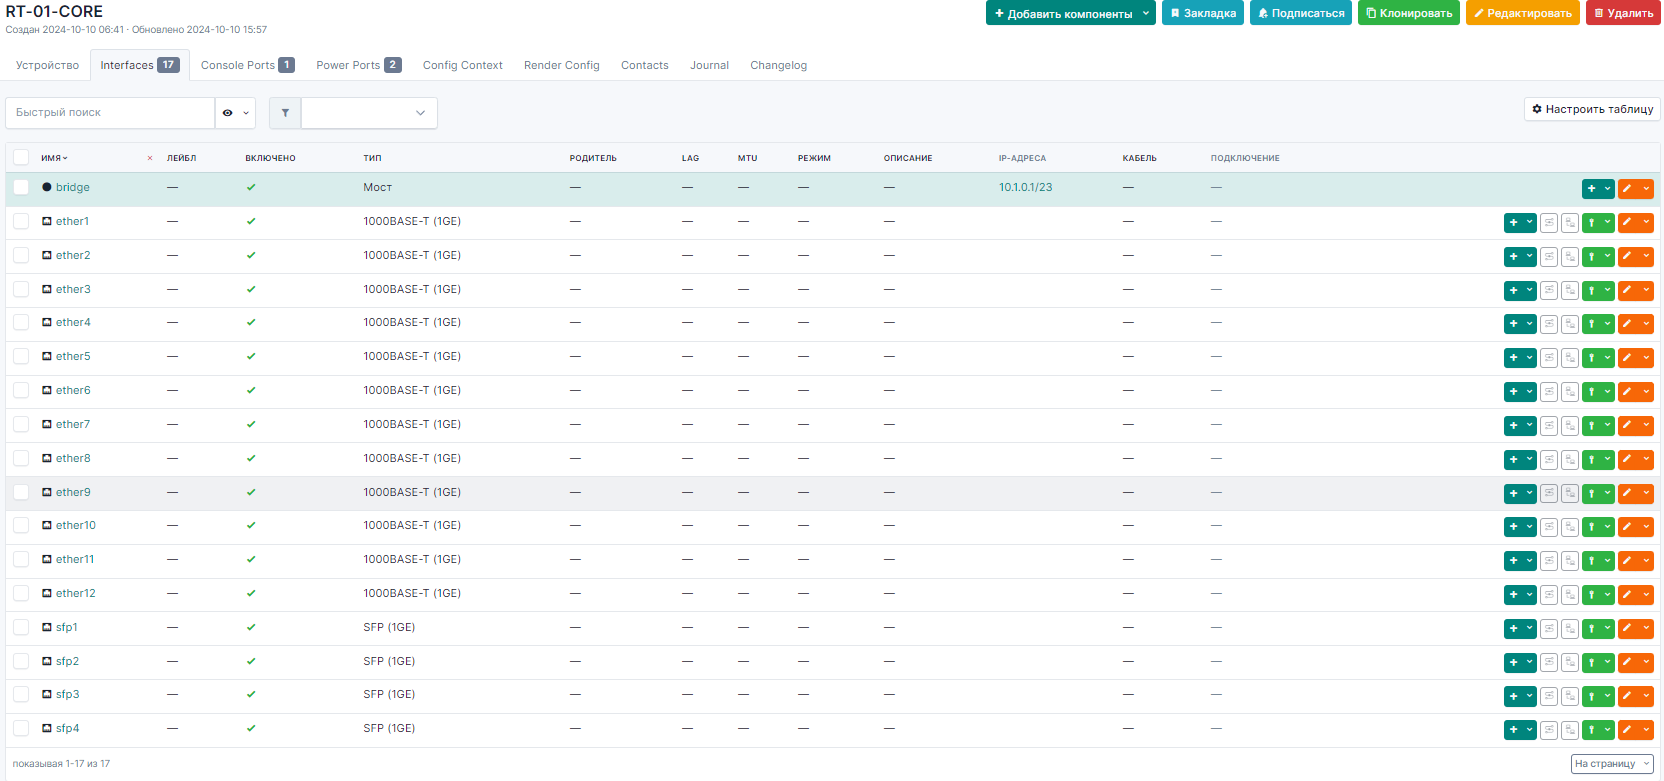Open the 10.1.0.1/23 IP address link
Image resolution: width=1664 pixels, height=781 pixels.
pyautogui.click(x=1025, y=187)
